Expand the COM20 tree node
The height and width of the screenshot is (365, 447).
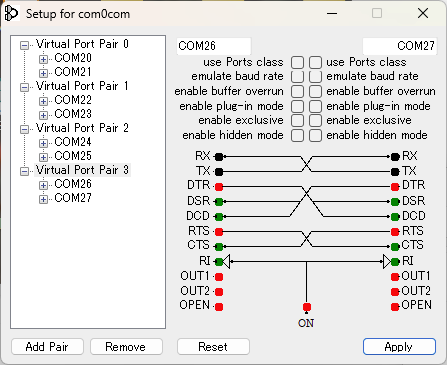[x=43, y=59]
